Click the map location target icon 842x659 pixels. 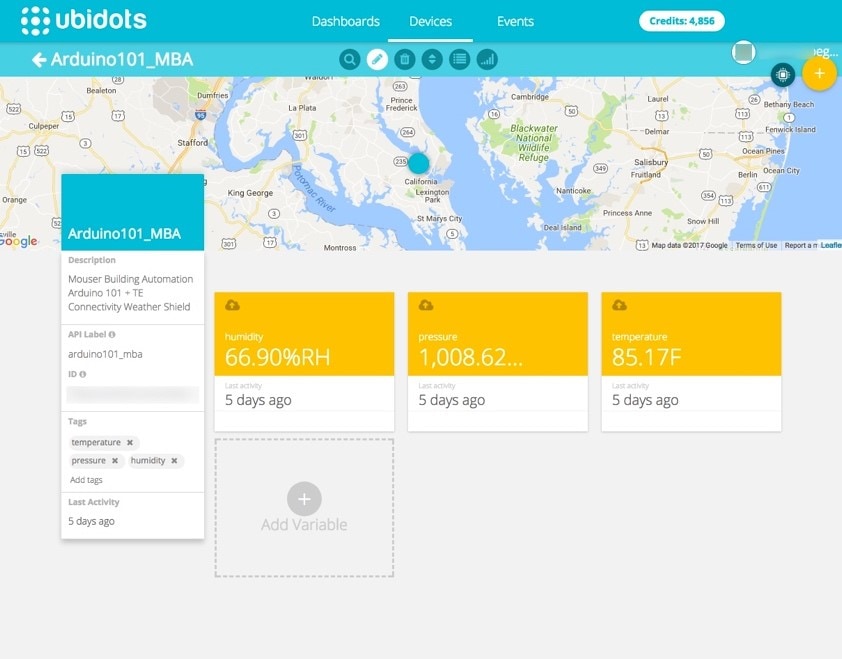click(x=783, y=75)
